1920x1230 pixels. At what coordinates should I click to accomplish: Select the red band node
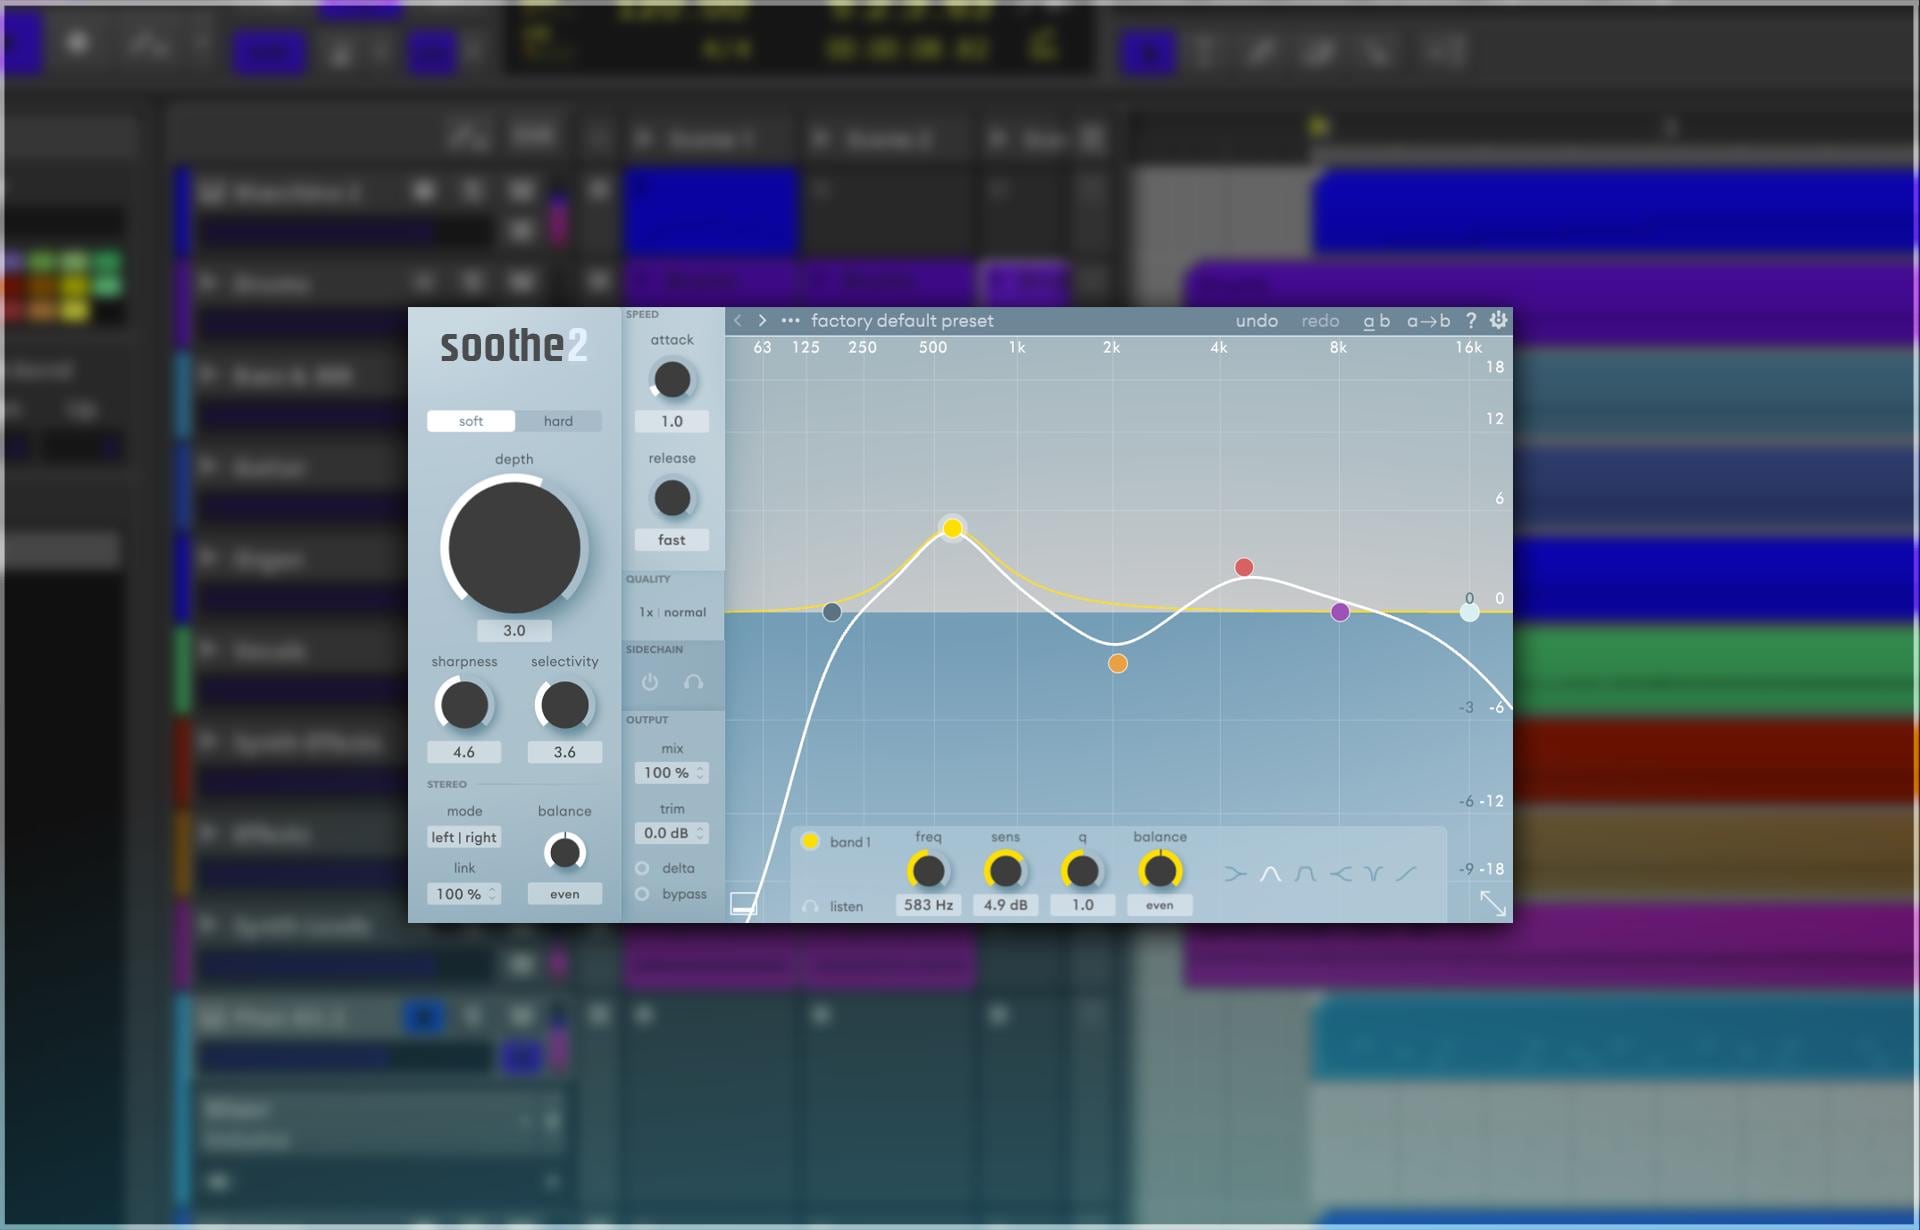(x=1244, y=568)
